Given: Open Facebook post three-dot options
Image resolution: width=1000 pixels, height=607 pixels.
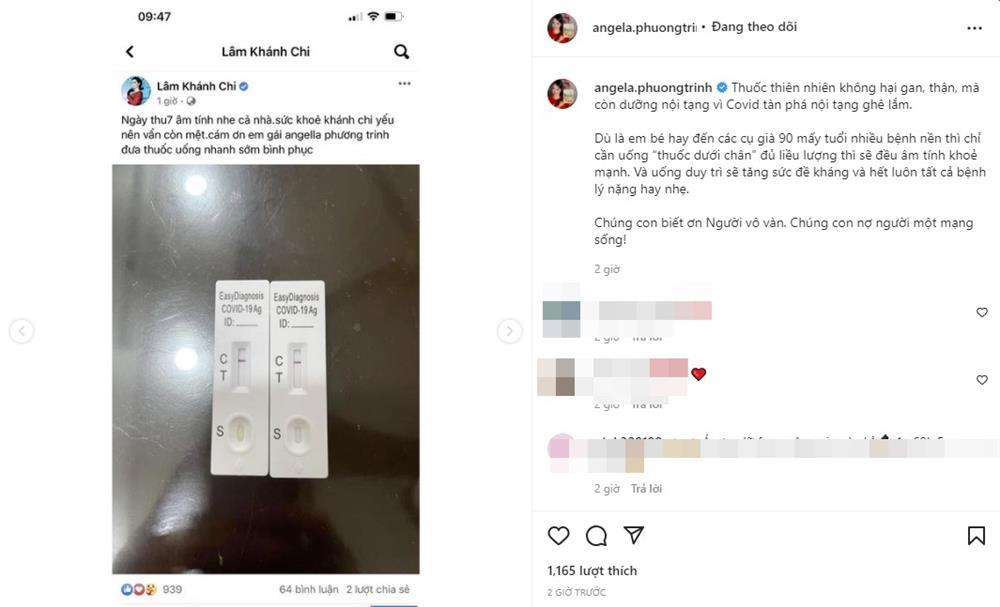Looking at the screenshot, I should pyautogui.click(x=404, y=84).
